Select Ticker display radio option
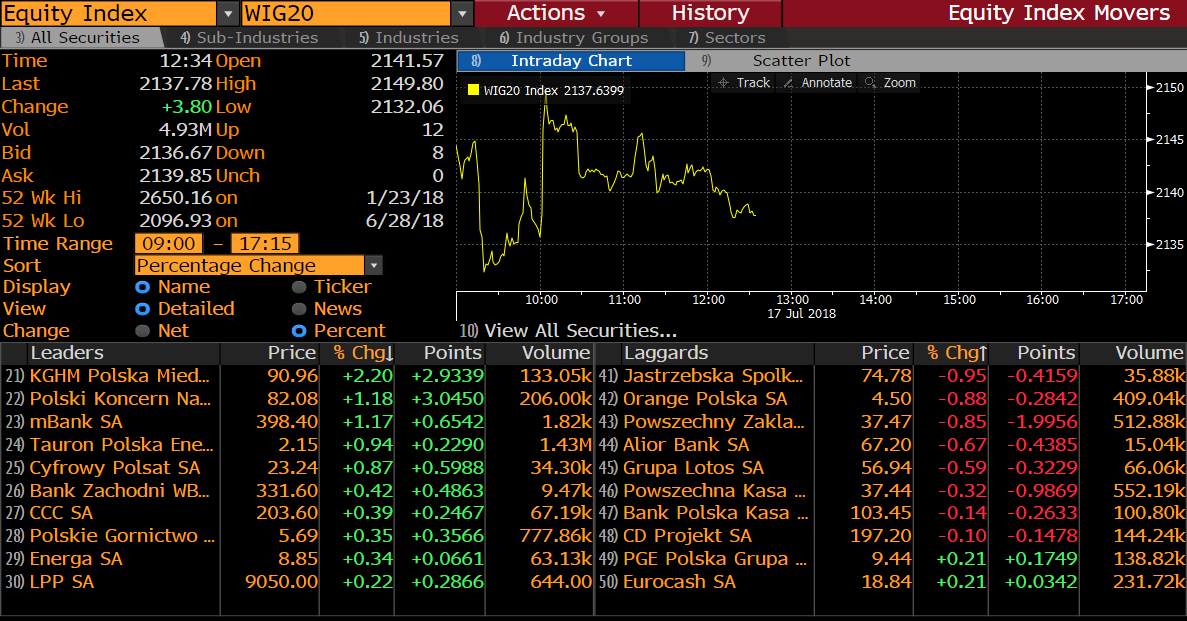Viewport: 1187px width, 621px height. tap(299, 287)
